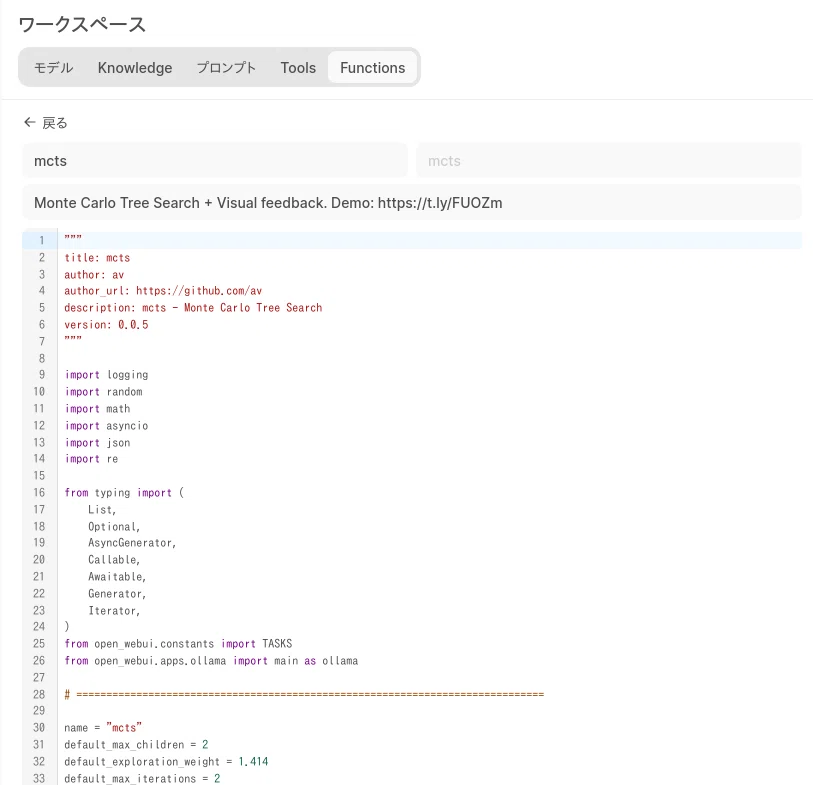This screenshot has width=813, height=785.
Task: Click the author_url github line
Action: tap(163, 291)
